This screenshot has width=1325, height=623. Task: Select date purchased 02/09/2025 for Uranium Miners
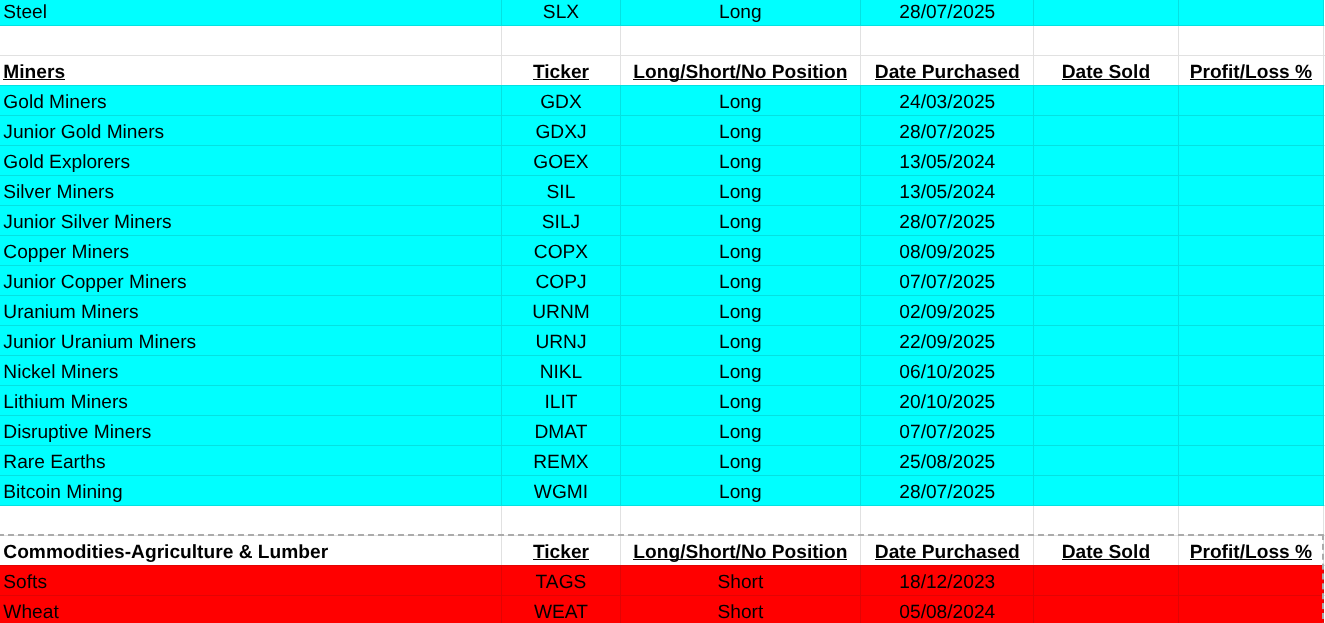pyautogui.click(x=946, y=312)
